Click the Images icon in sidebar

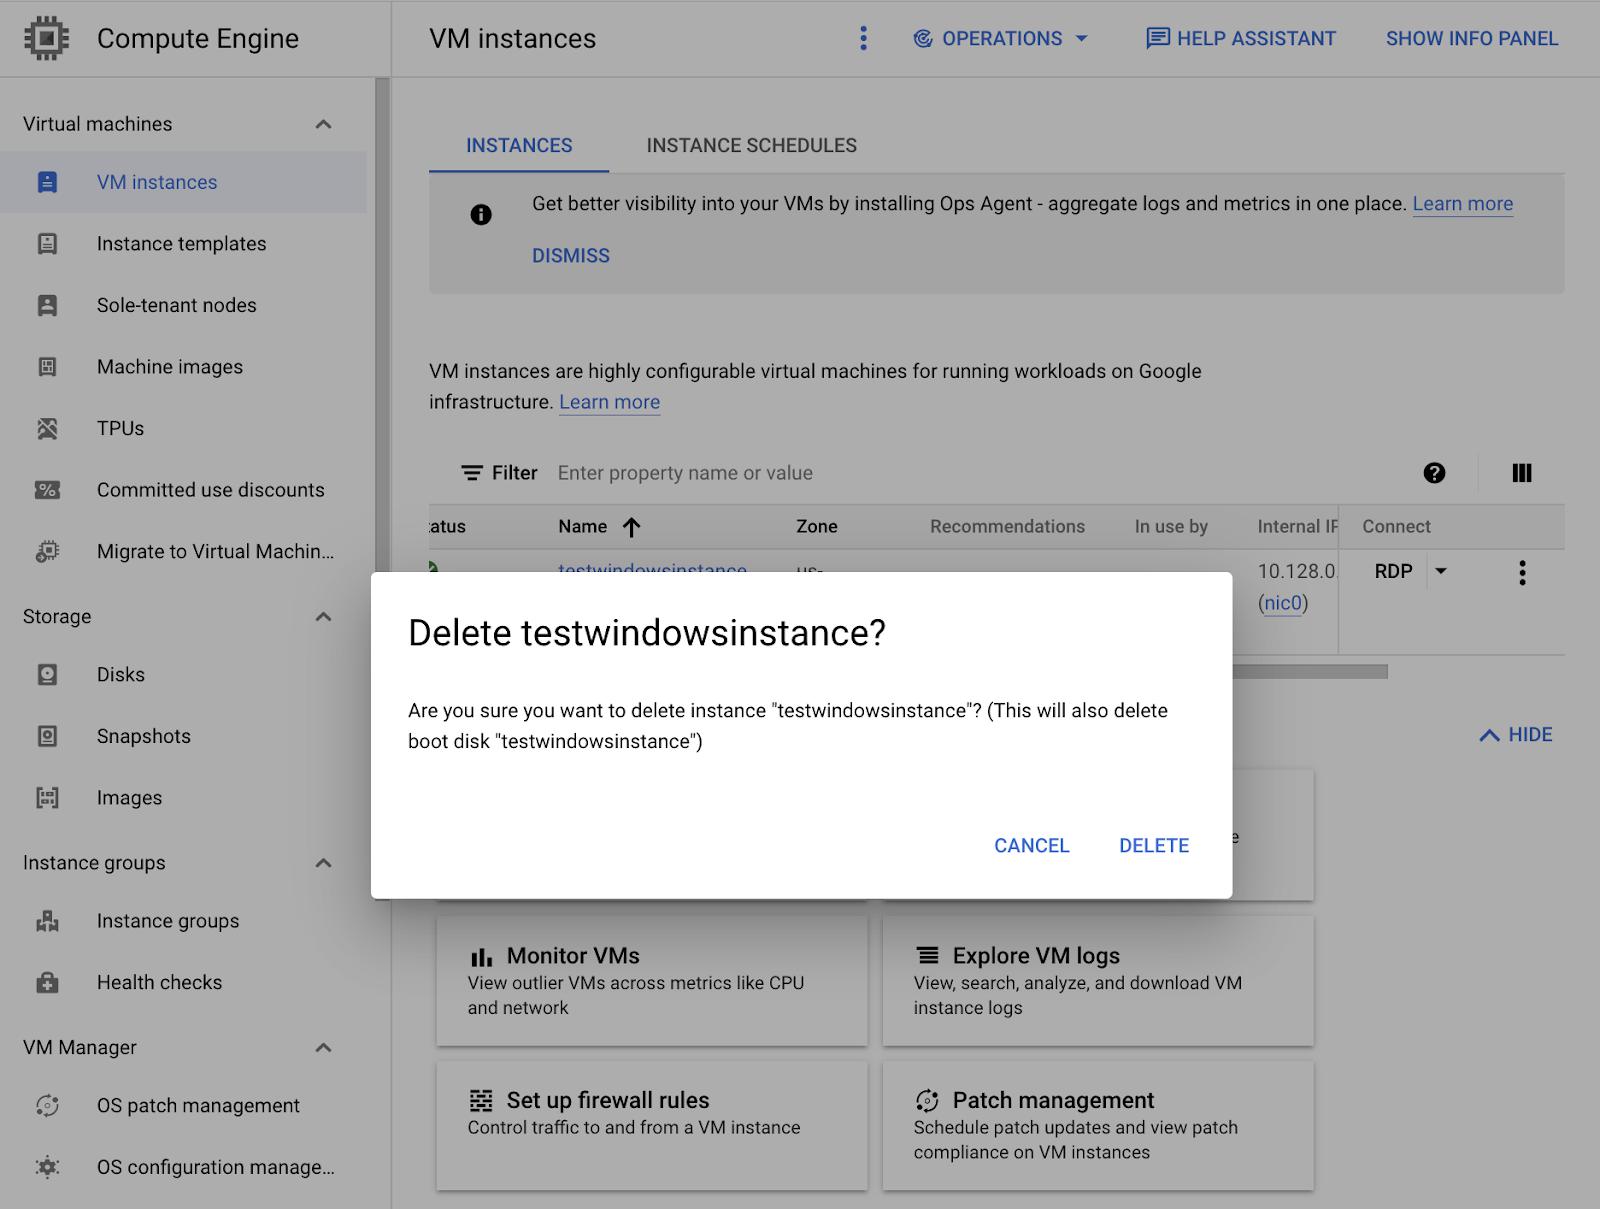pos(47,798)
